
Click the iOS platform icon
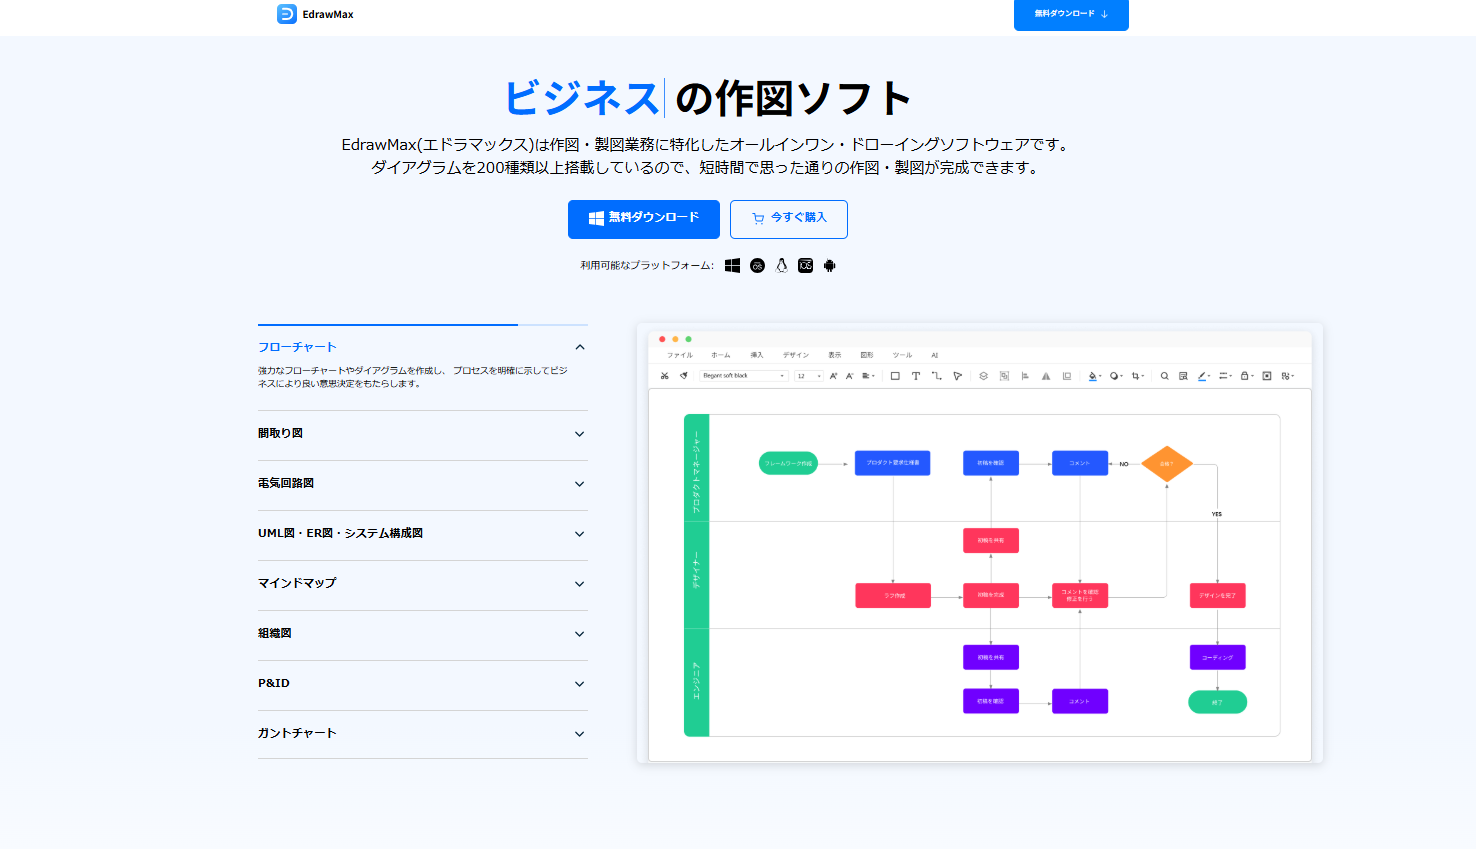point(805,266)
